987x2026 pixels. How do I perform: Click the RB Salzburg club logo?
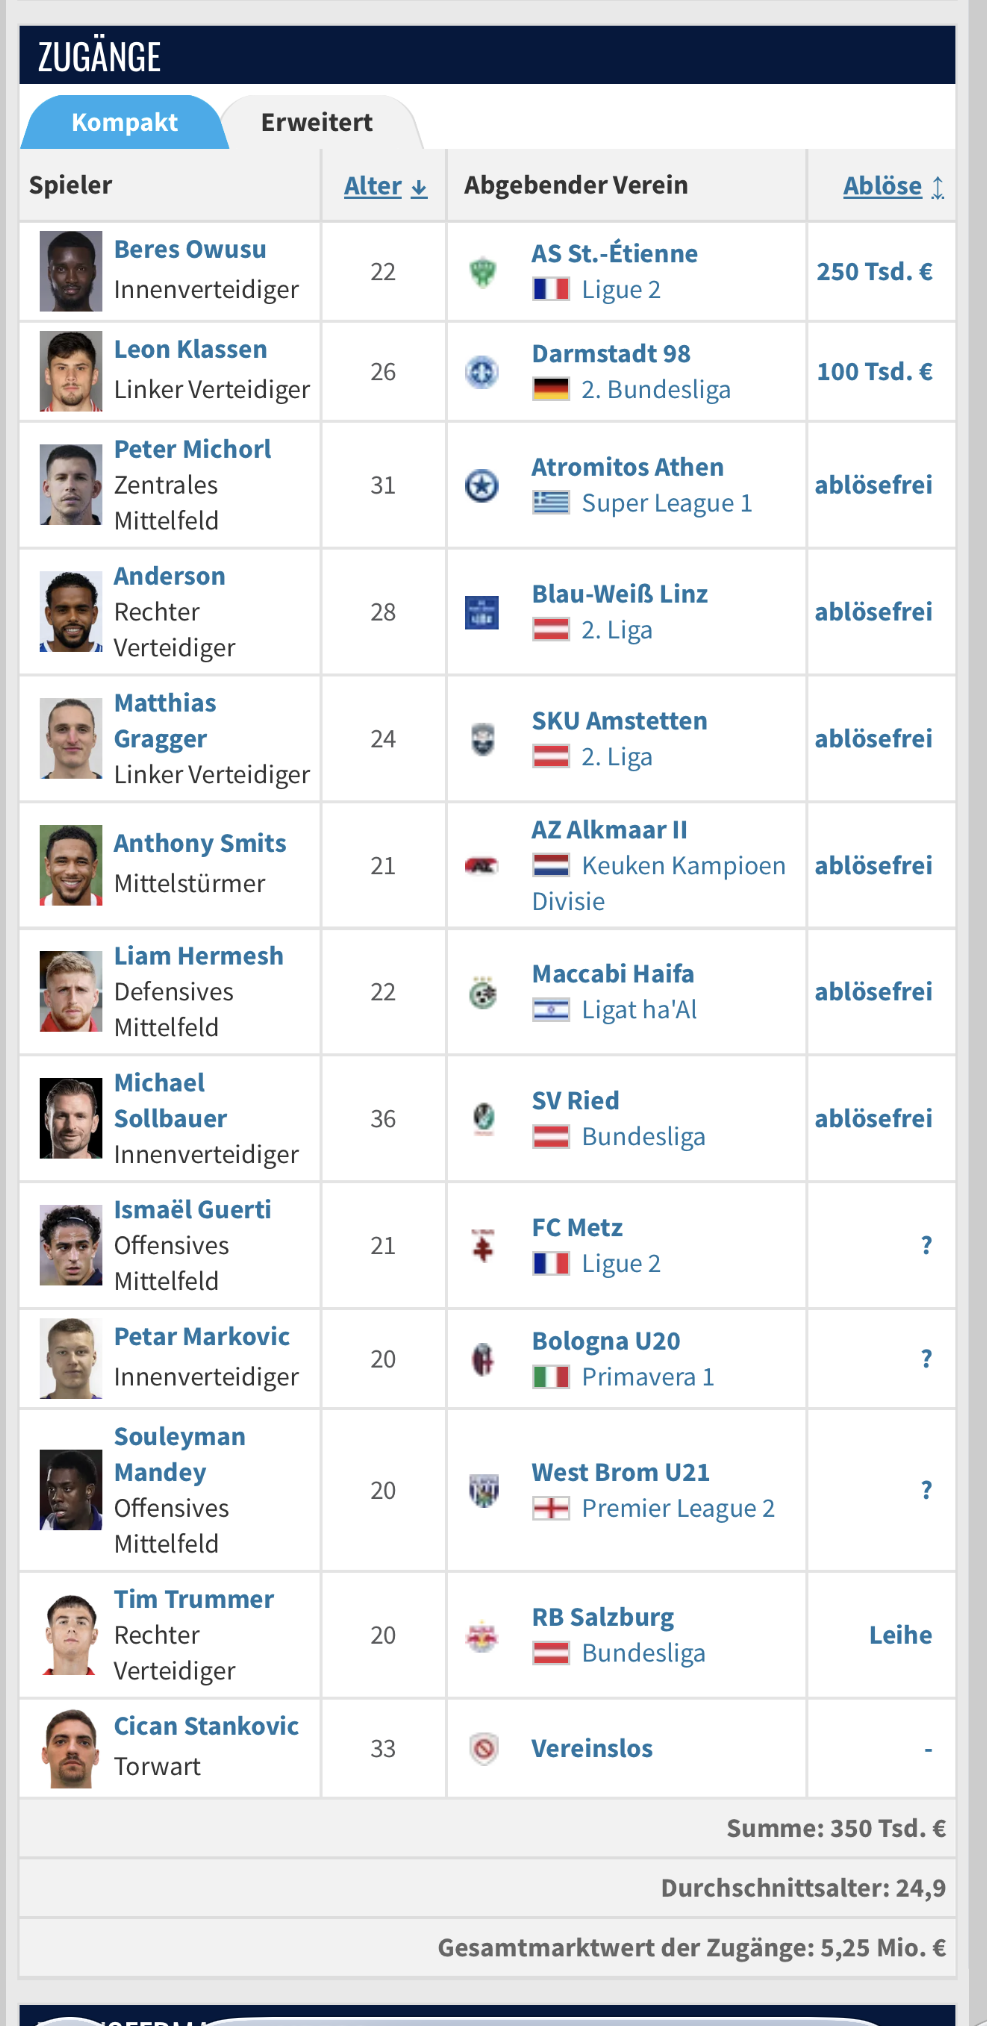coord(483,1636)
